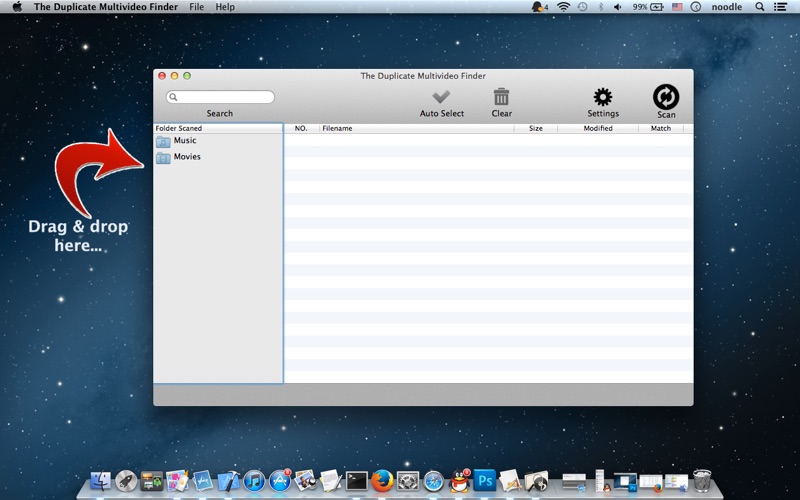Screen dimensions: 800x500
Task: Minimize the window with the yellow button
Action: 174,76
